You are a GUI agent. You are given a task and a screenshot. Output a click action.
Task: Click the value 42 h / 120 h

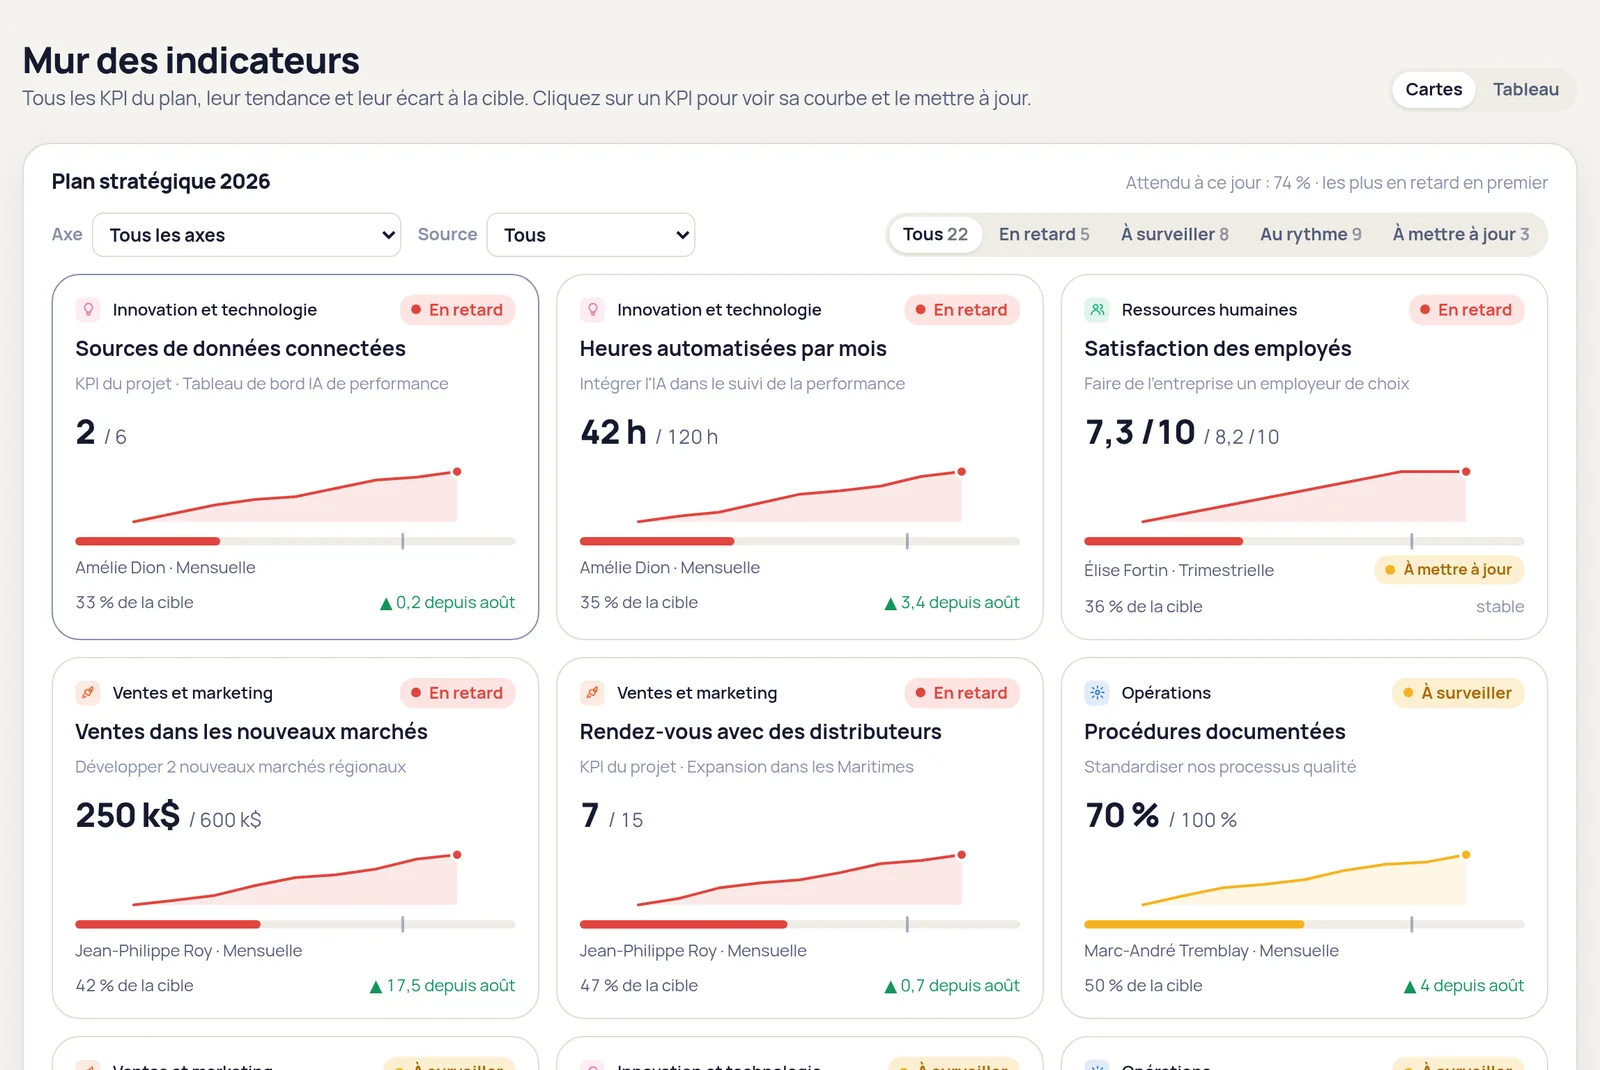coord(649,433)
